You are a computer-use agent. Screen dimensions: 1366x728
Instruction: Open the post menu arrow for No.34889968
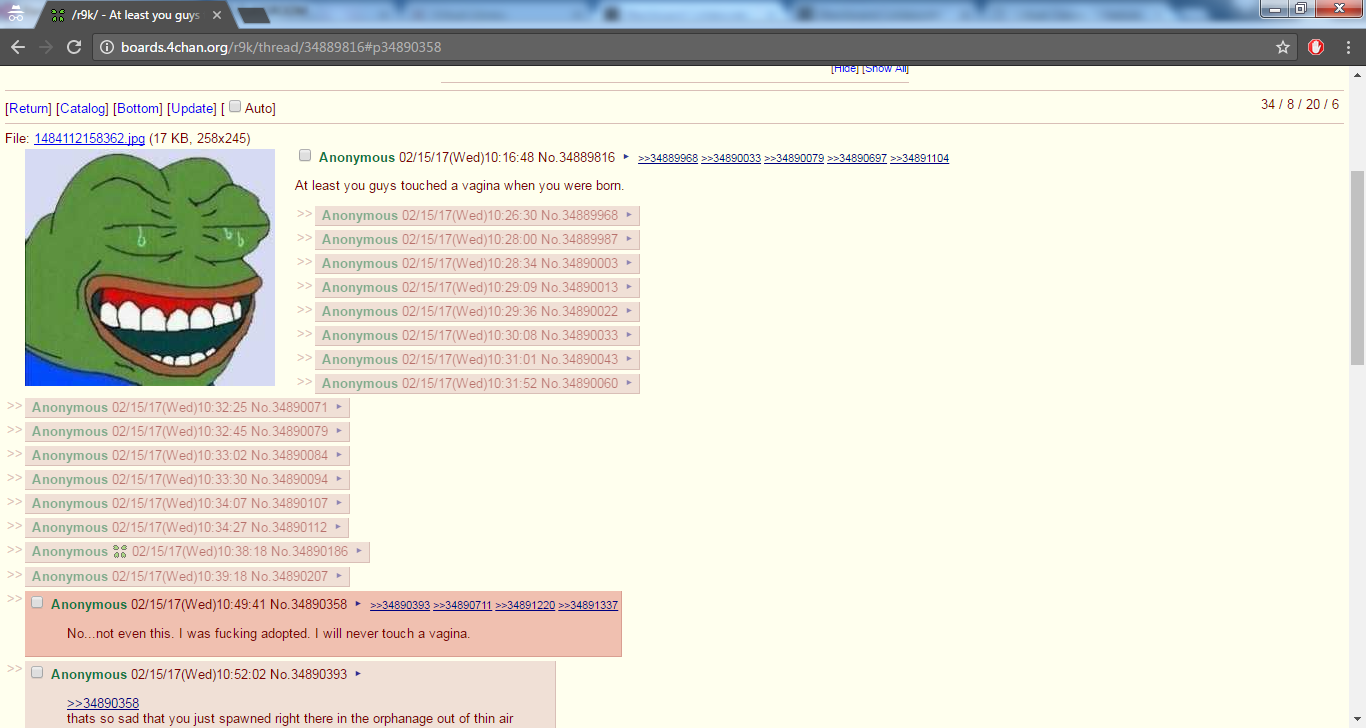click(629, 215)
